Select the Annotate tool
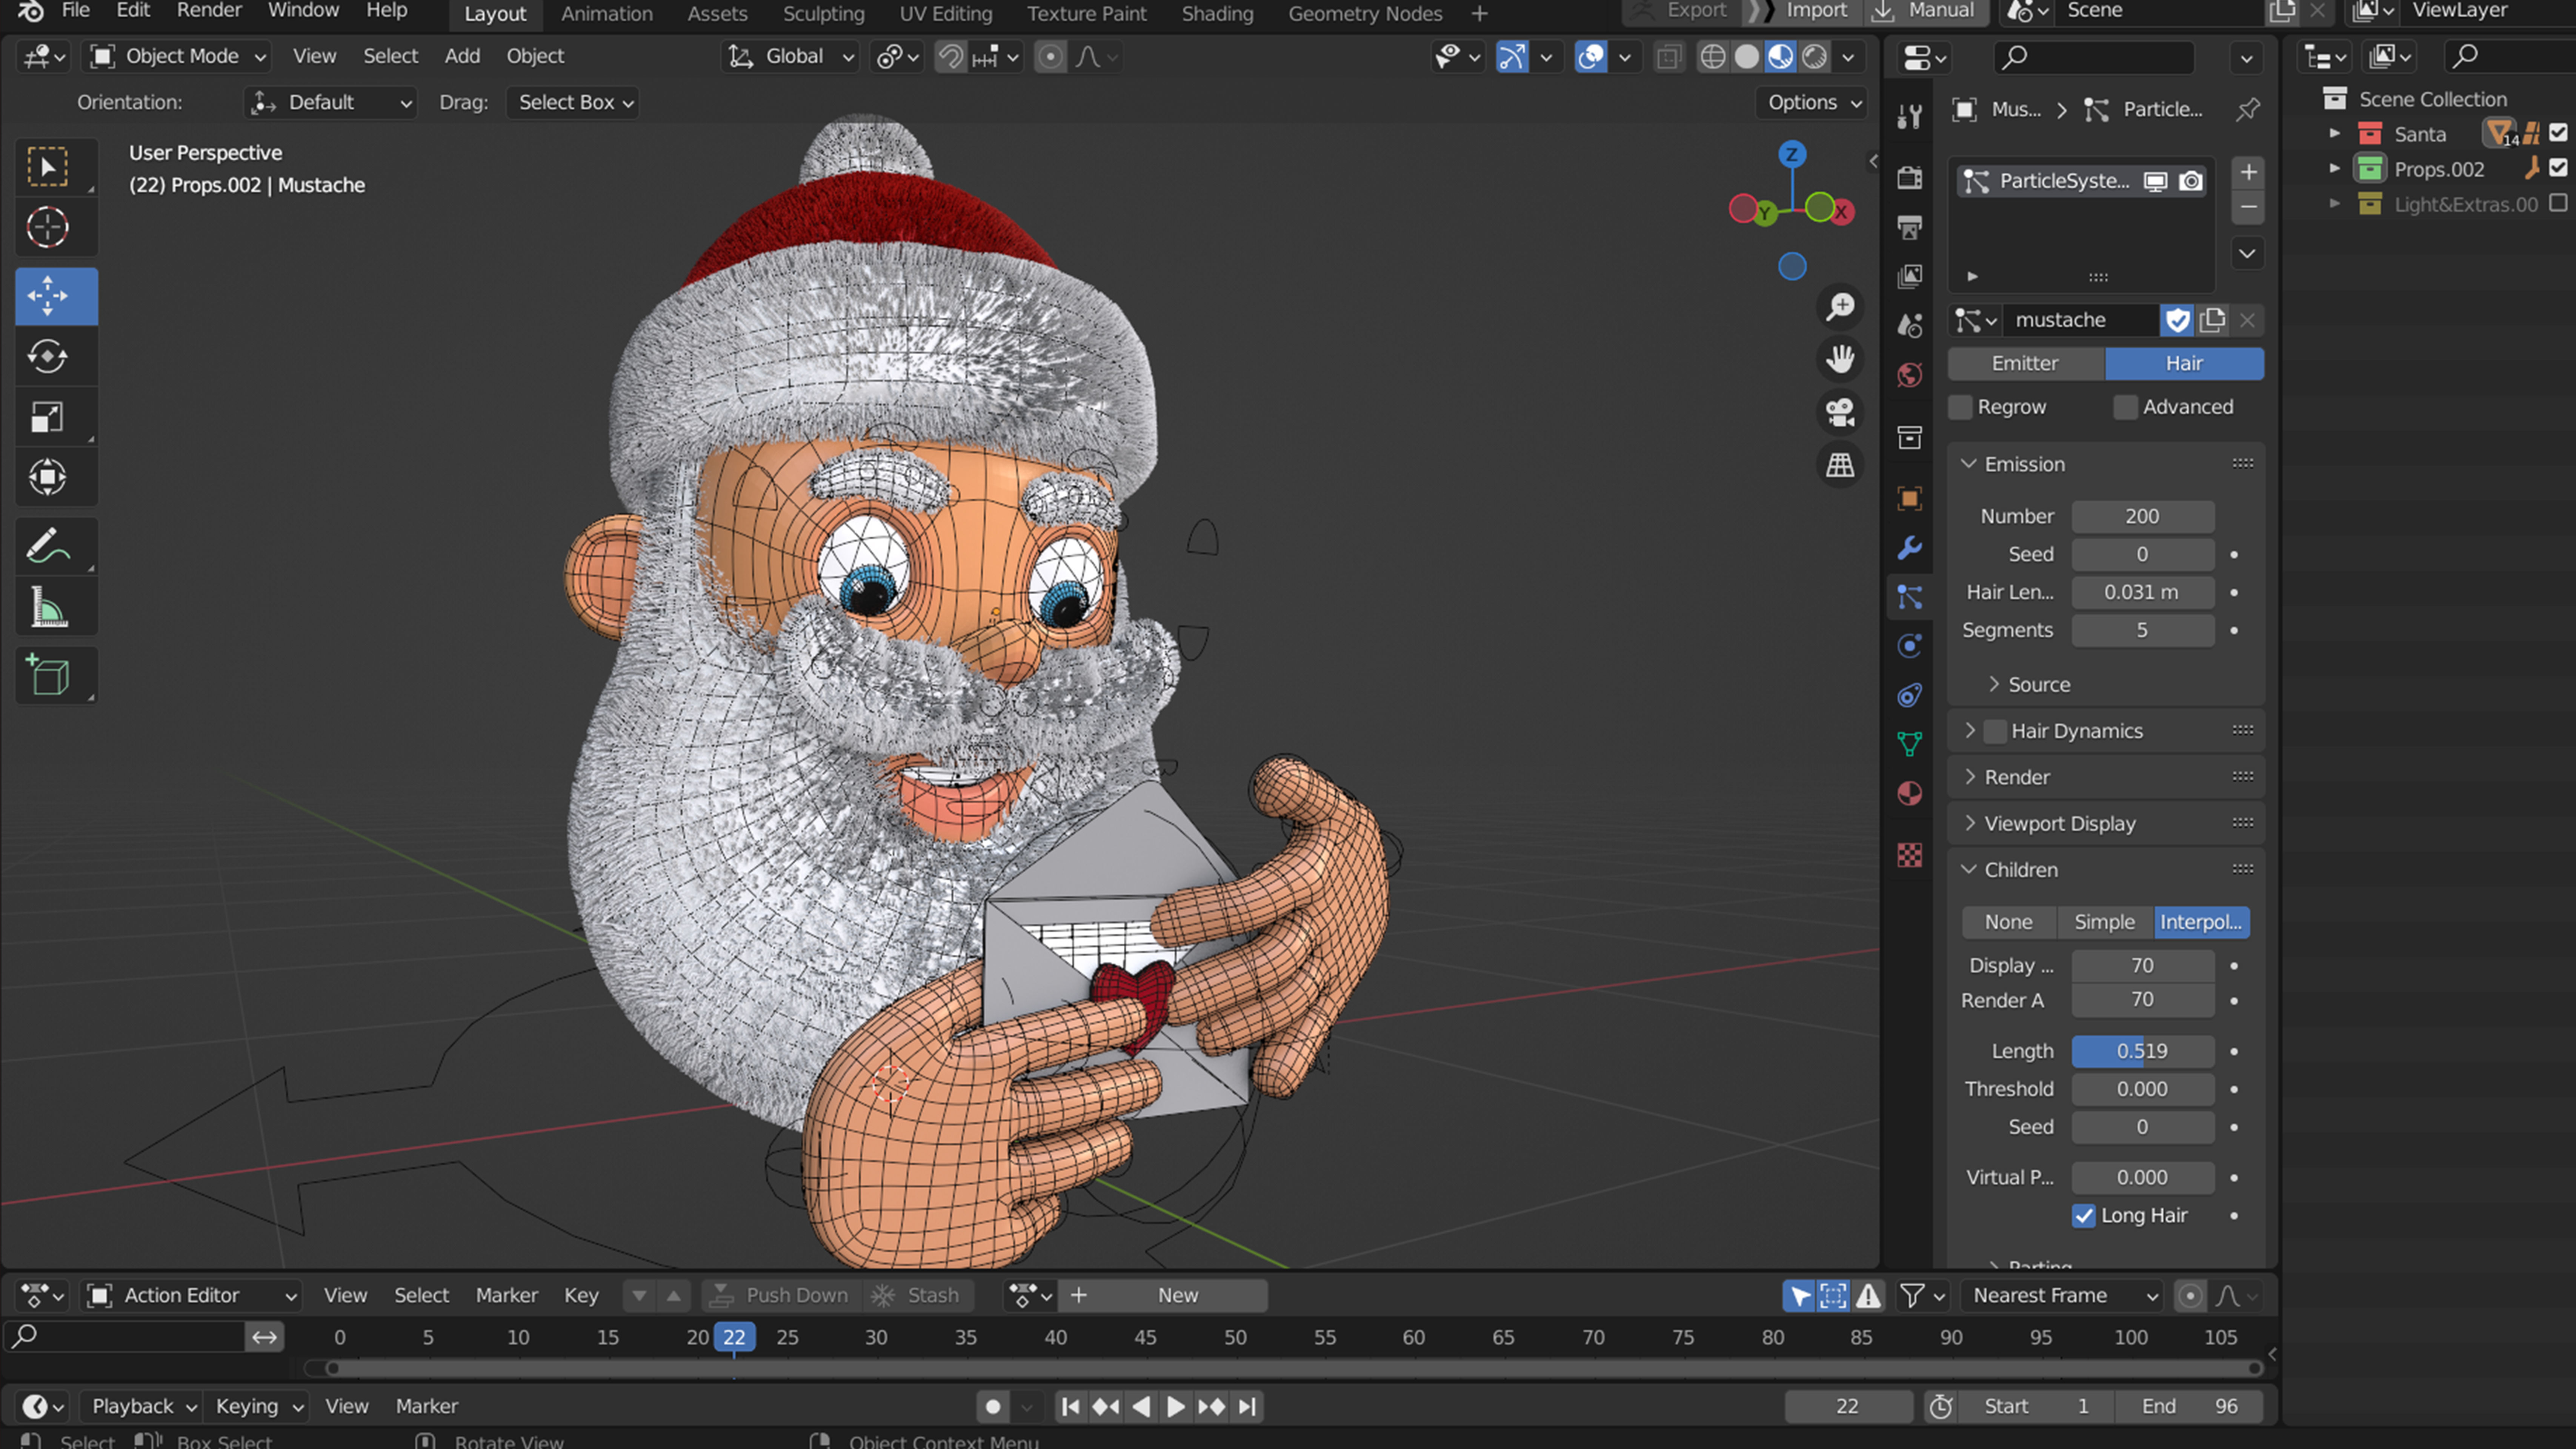Image resolution: width=2576 pixels, height=1449 pixels. [47, 546]
